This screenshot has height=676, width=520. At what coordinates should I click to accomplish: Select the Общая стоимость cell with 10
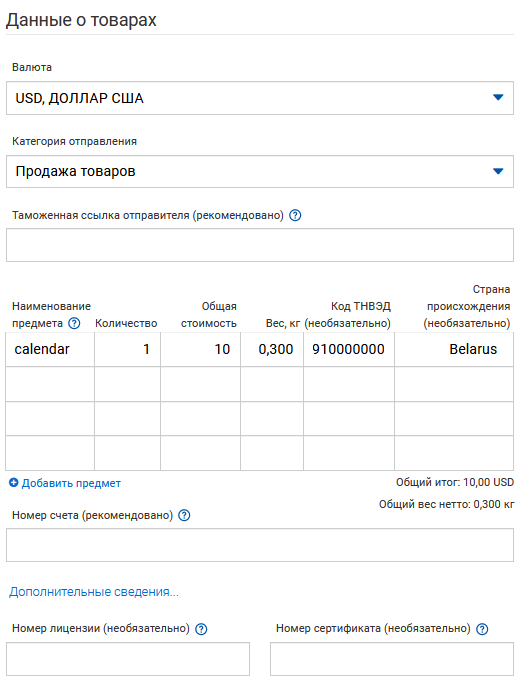[x=200, y=349]
